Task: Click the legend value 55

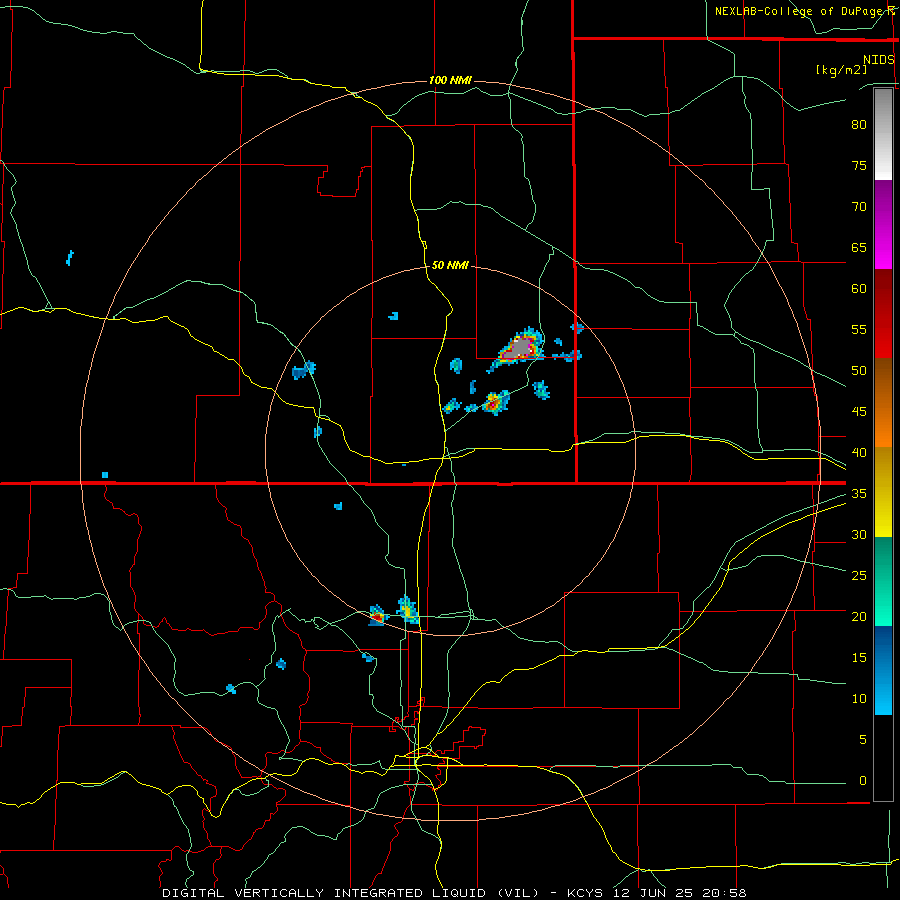Action: 859,329
